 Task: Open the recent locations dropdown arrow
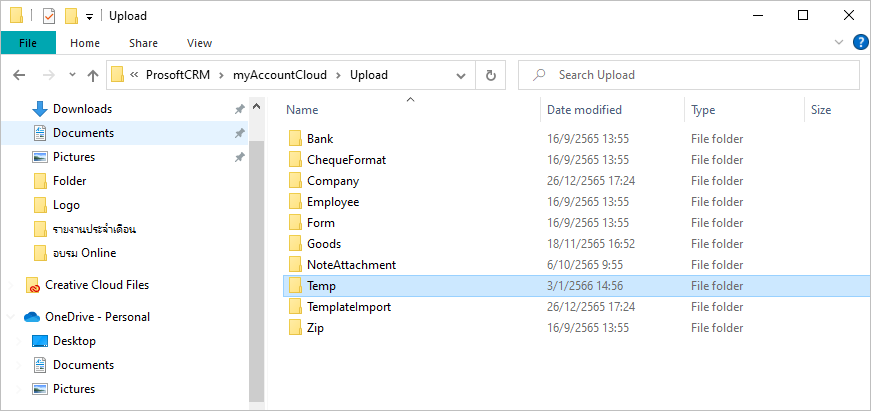(72, 75)
